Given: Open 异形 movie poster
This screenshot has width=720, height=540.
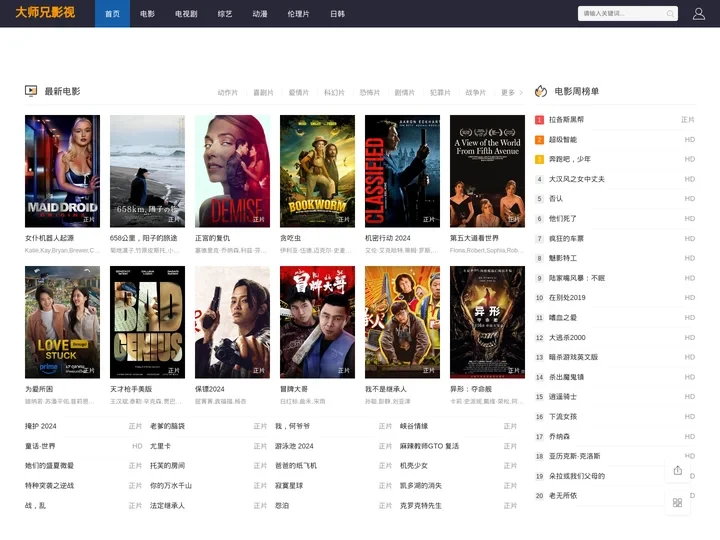Looking at the screenshot, I should [x=487, y=322].
